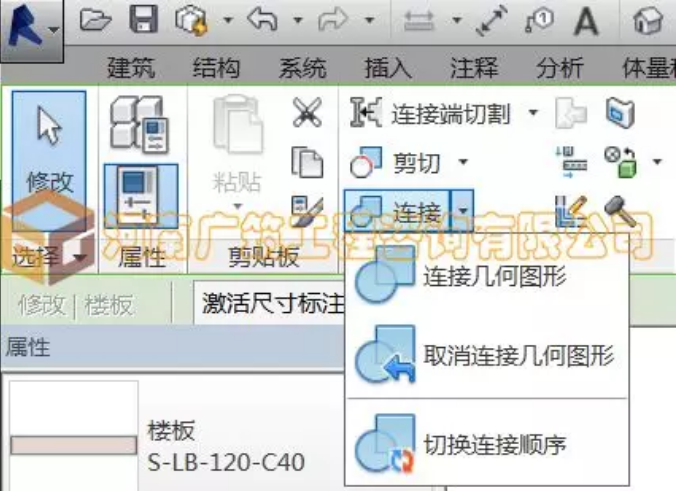Click the Copy to Clipboard icon
Viewport: 676px width, 491px height.
307,162
